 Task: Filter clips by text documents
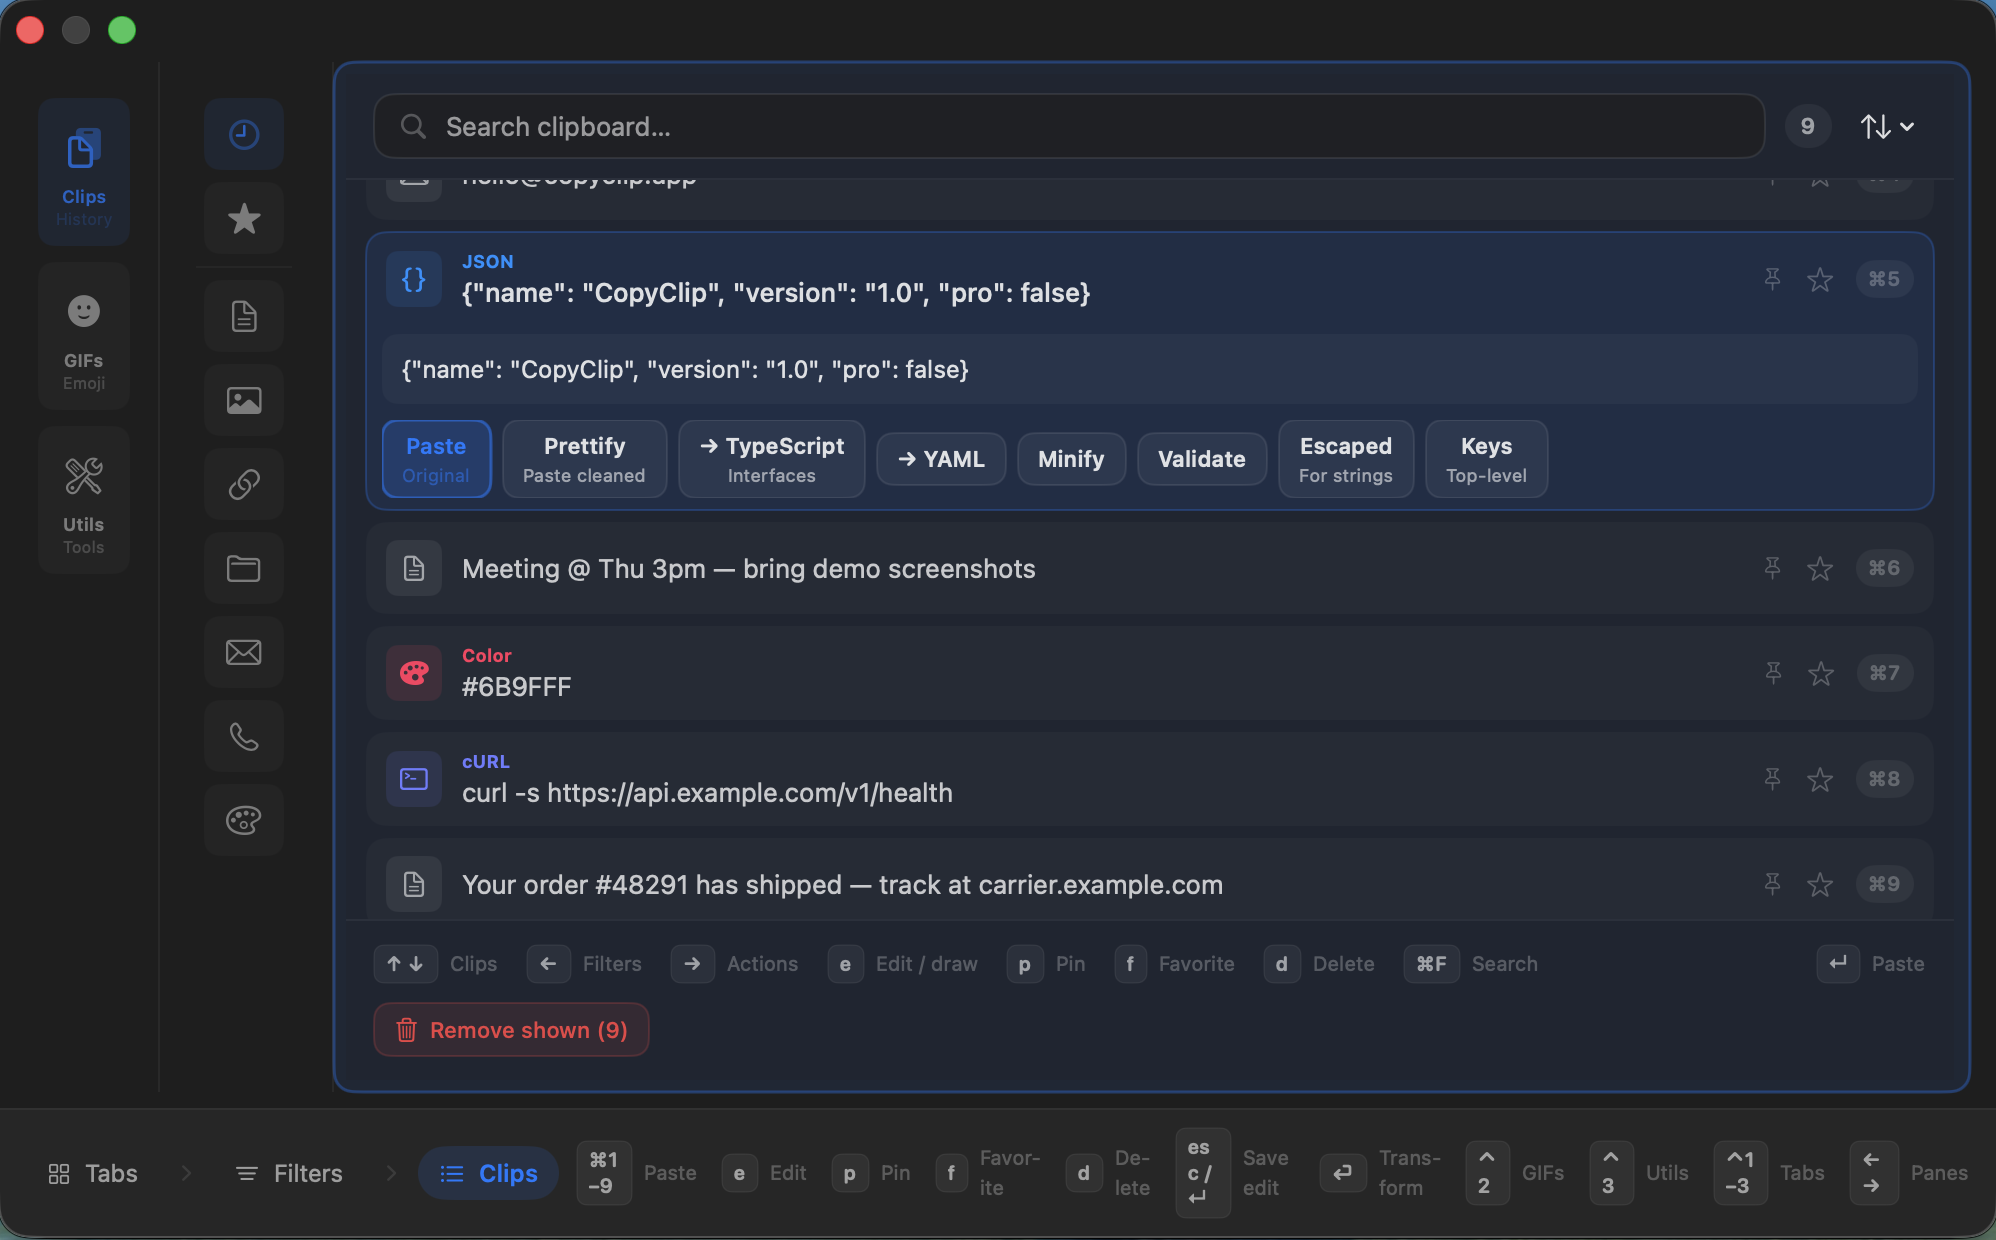click(x=244, y=316)
